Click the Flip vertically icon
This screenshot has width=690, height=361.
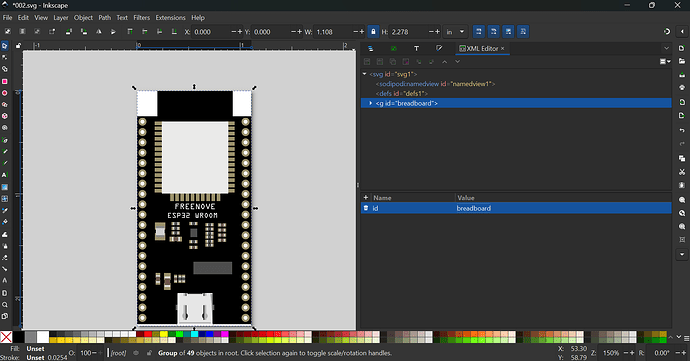click(x=113, y=31)
